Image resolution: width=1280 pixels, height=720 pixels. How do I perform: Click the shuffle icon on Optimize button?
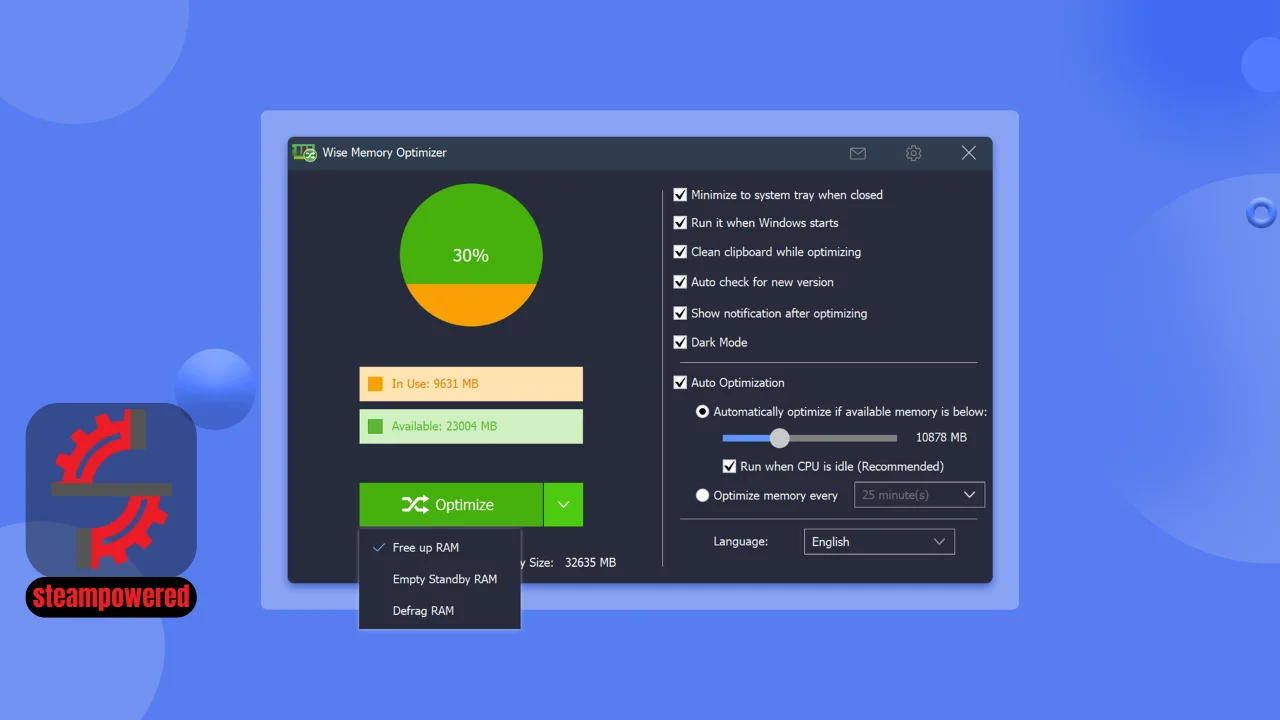415,505
